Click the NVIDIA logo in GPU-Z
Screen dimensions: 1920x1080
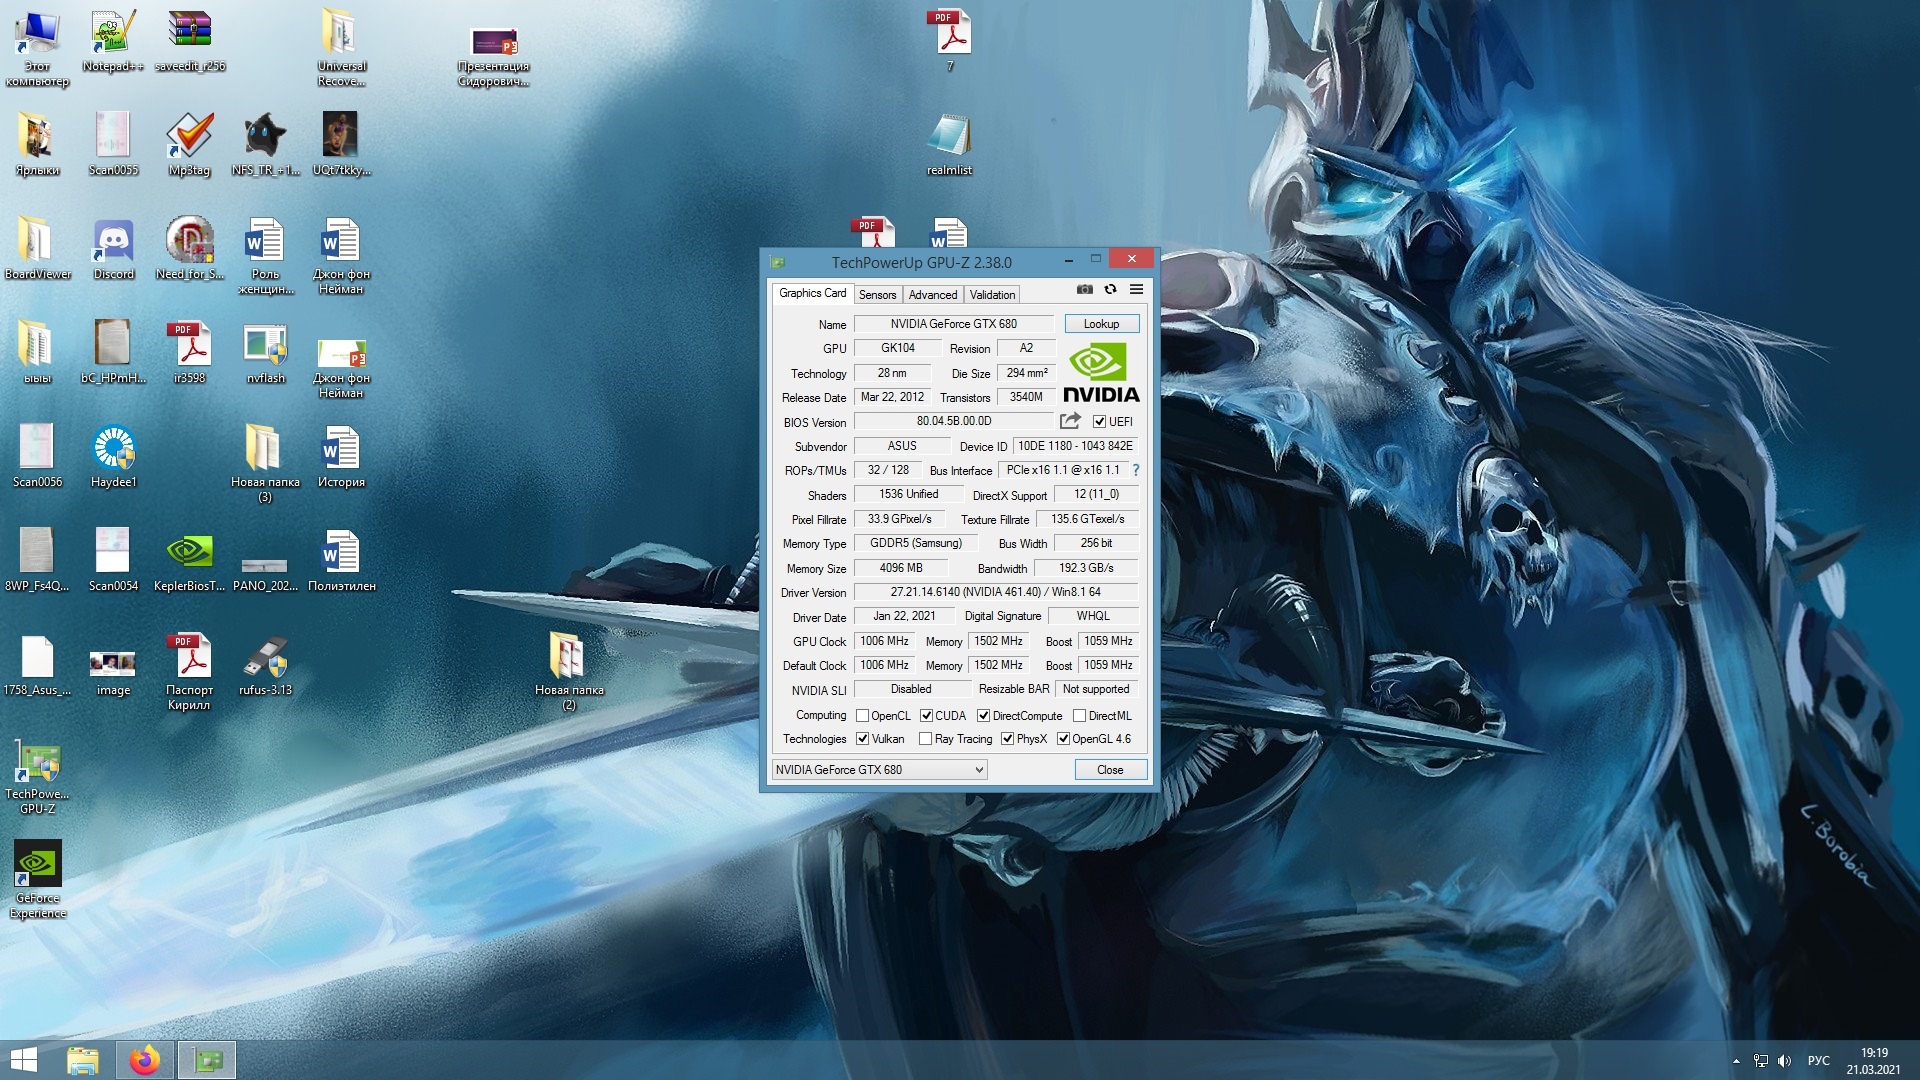(x=1100, y=374)
